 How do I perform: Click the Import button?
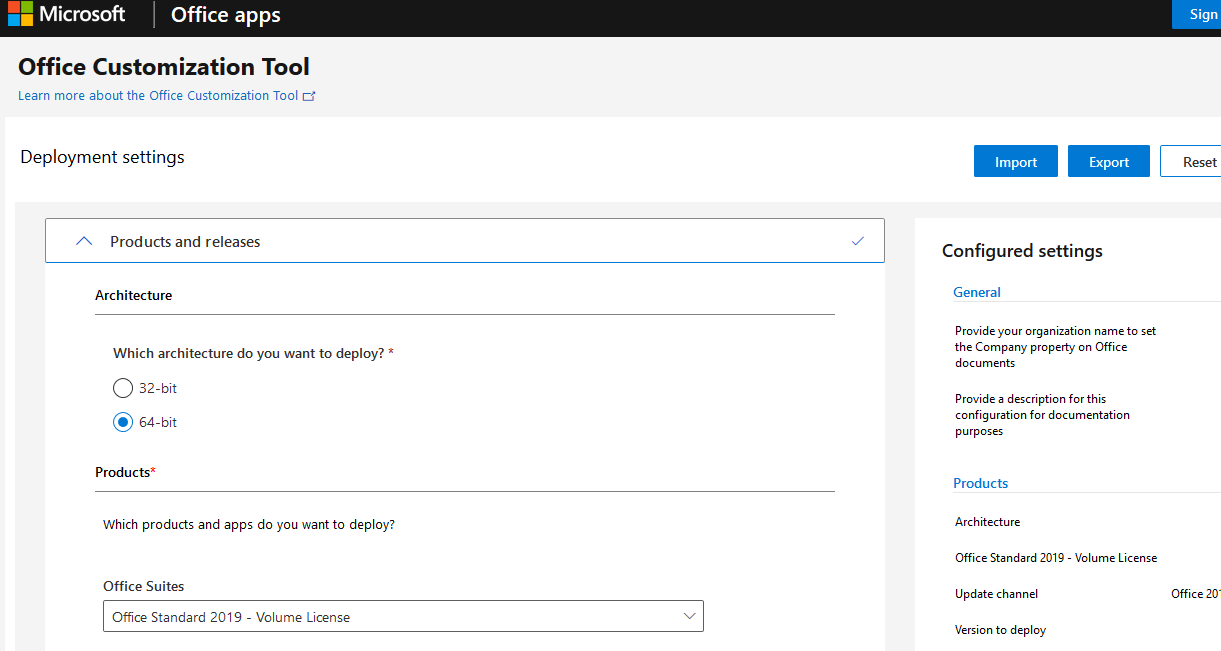coord(1015,161)
